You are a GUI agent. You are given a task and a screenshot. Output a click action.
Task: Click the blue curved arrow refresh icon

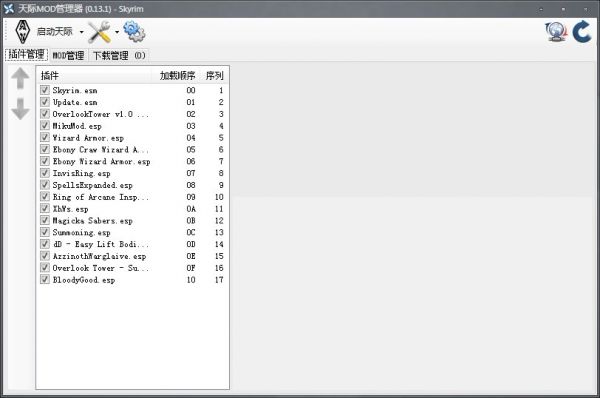tap(582, 32)
